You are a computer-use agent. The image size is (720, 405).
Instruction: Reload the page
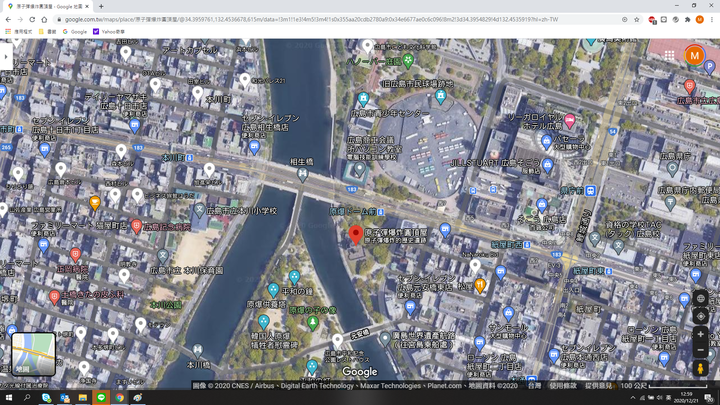point(32,19)
